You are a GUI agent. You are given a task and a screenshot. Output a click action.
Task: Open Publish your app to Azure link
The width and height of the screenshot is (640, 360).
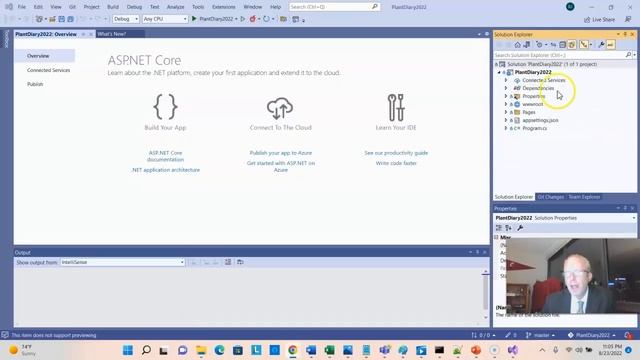pos(281,153)
